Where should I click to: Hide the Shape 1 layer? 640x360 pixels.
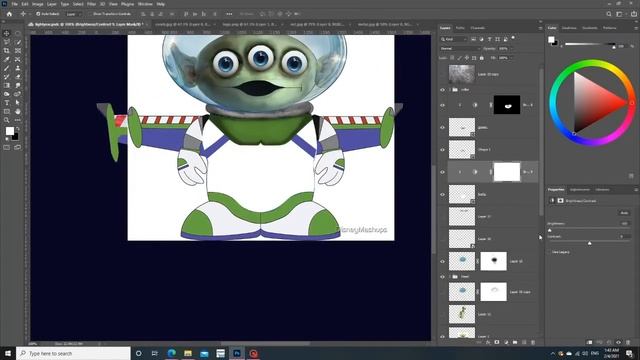pyautogui.click(x=442, y=150)
